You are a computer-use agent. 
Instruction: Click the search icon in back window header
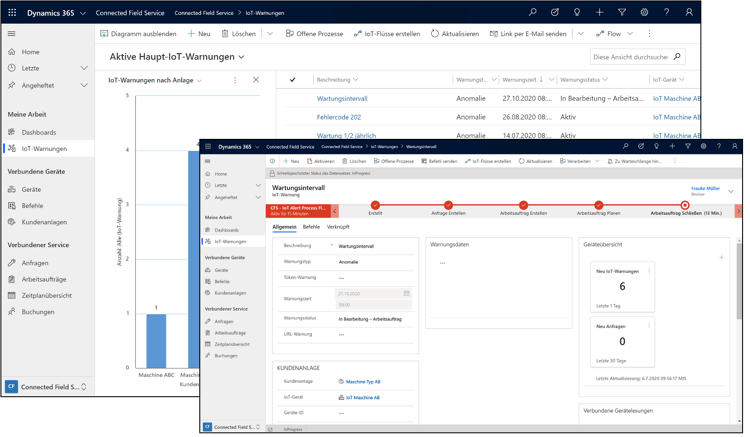click(x=532, y=13)
